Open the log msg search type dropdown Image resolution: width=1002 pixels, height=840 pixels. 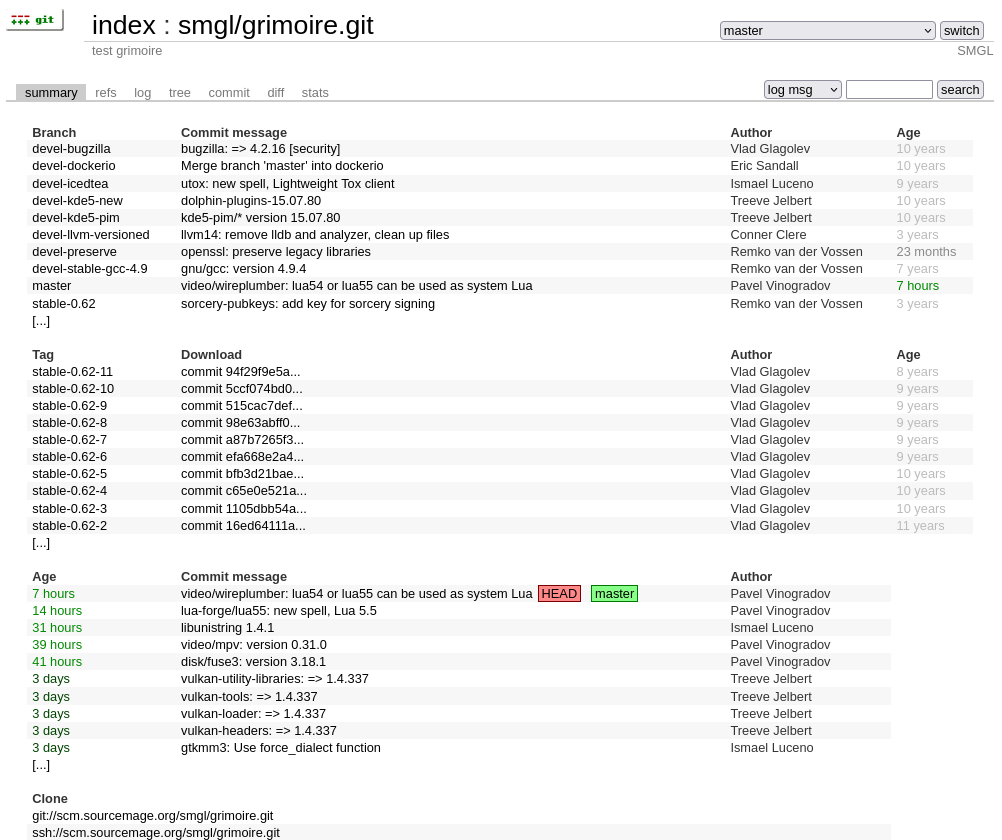point(803,89)
